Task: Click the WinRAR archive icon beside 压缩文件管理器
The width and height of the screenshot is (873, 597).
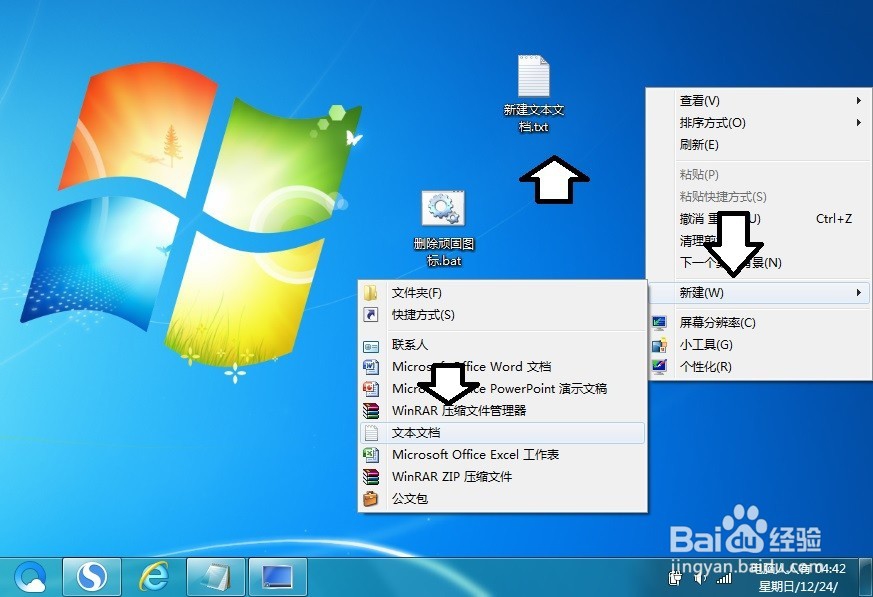Action: pos(371,411)
